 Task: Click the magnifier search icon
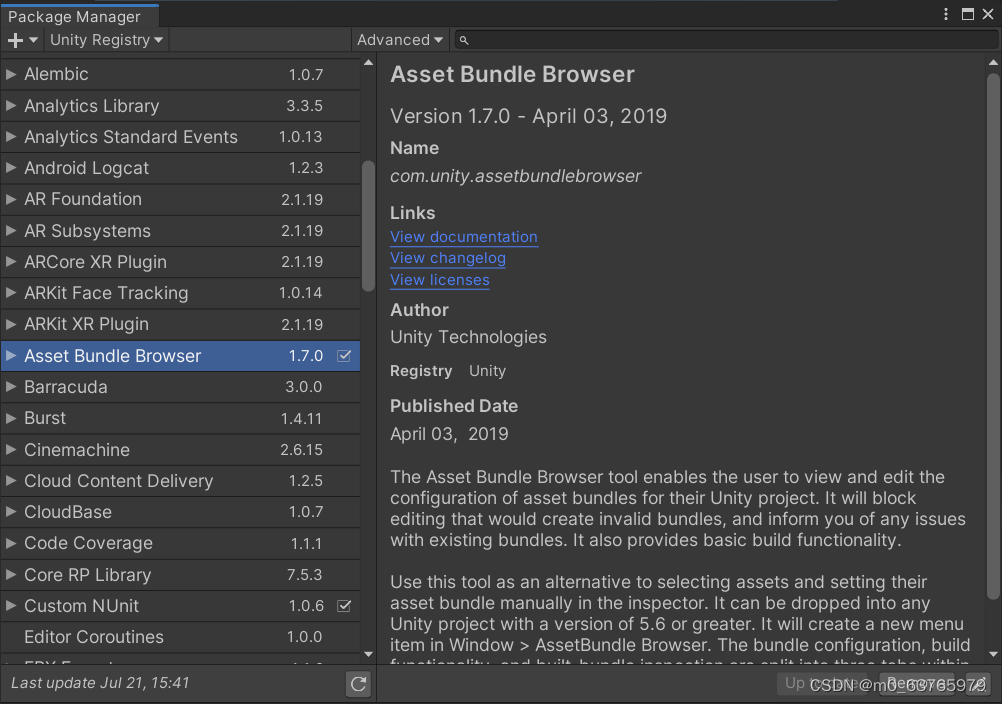click(x=464, y=40)
